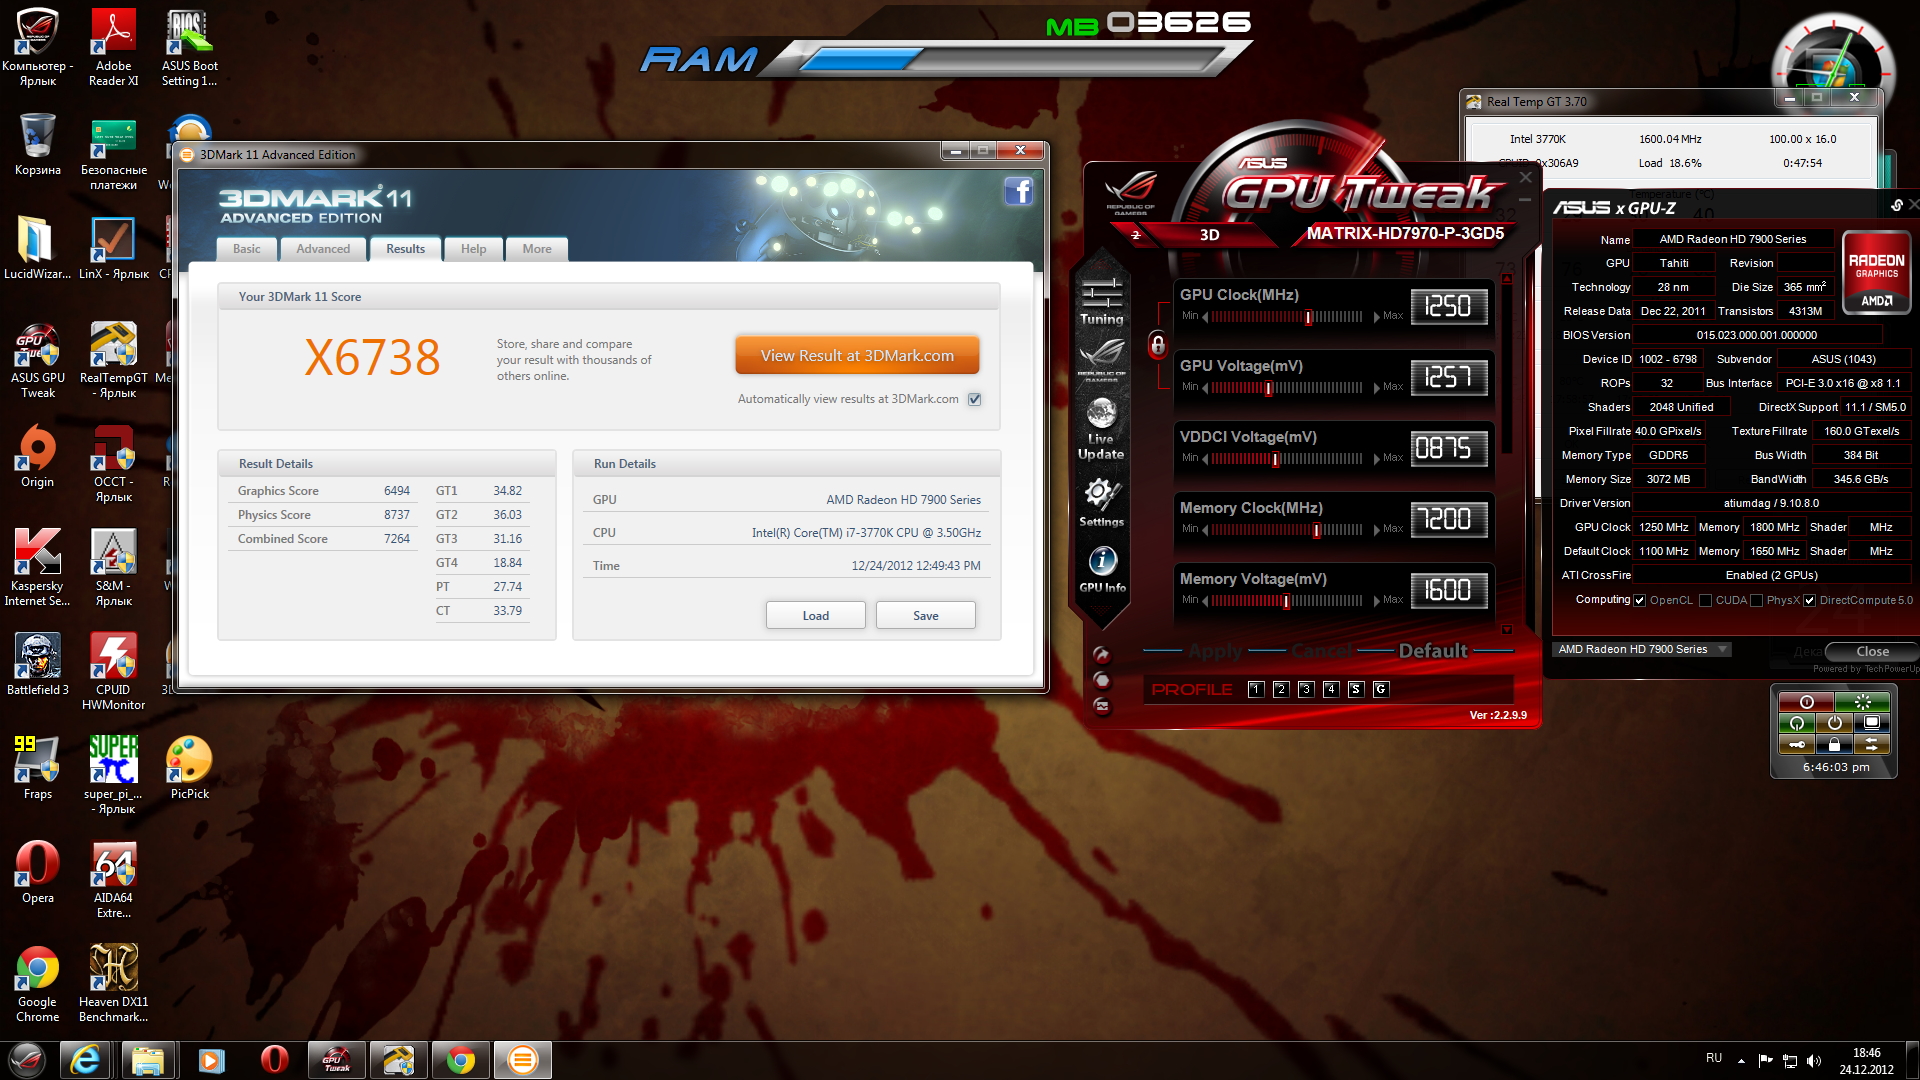Click Save button in Run Details
1920x1080 pixels.
point(926,616)
